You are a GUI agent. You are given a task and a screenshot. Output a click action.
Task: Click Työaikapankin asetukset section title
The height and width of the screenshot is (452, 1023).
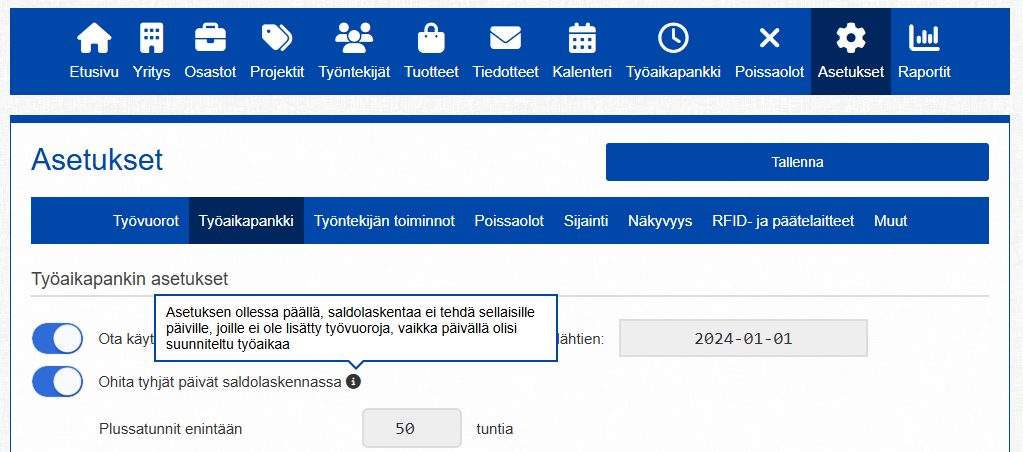129,279
